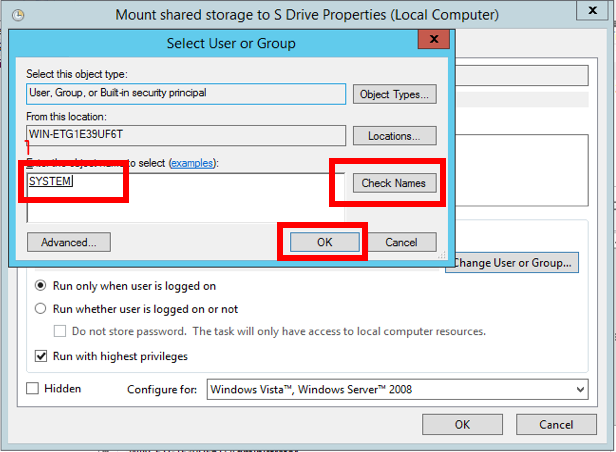Click OK in the Properties window
Image resolution: width=616 pixels, height=452 pixels.
tap(462, 425)
